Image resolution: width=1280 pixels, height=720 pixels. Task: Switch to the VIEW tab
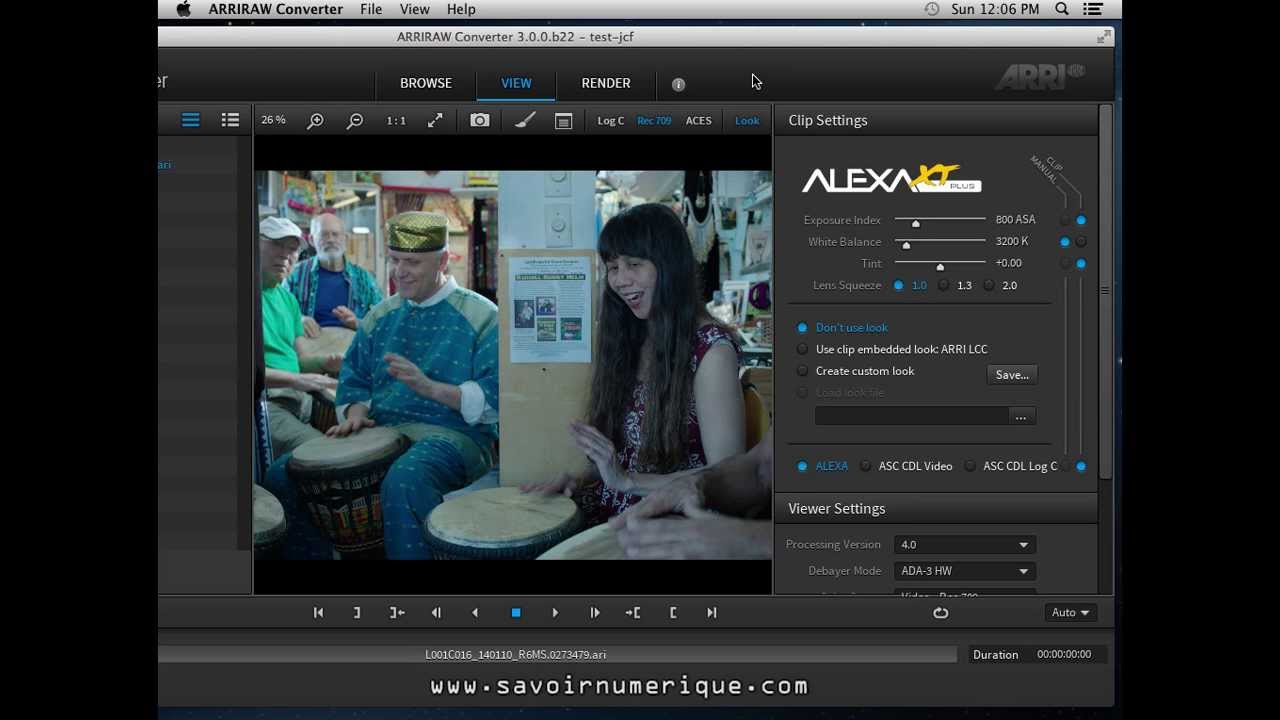[516, 83]
